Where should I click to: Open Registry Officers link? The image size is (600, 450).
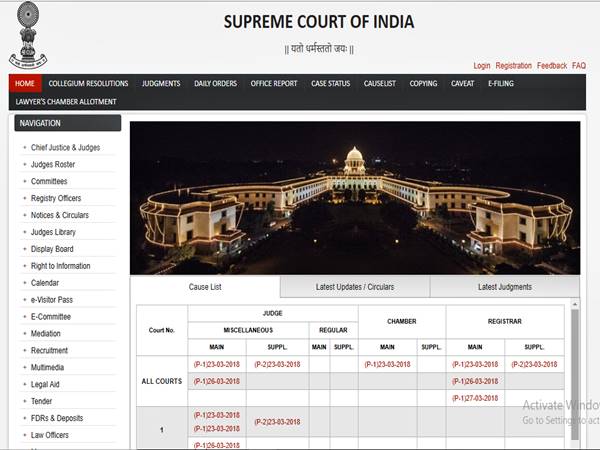pyautogui.click(x=56, y=198)
